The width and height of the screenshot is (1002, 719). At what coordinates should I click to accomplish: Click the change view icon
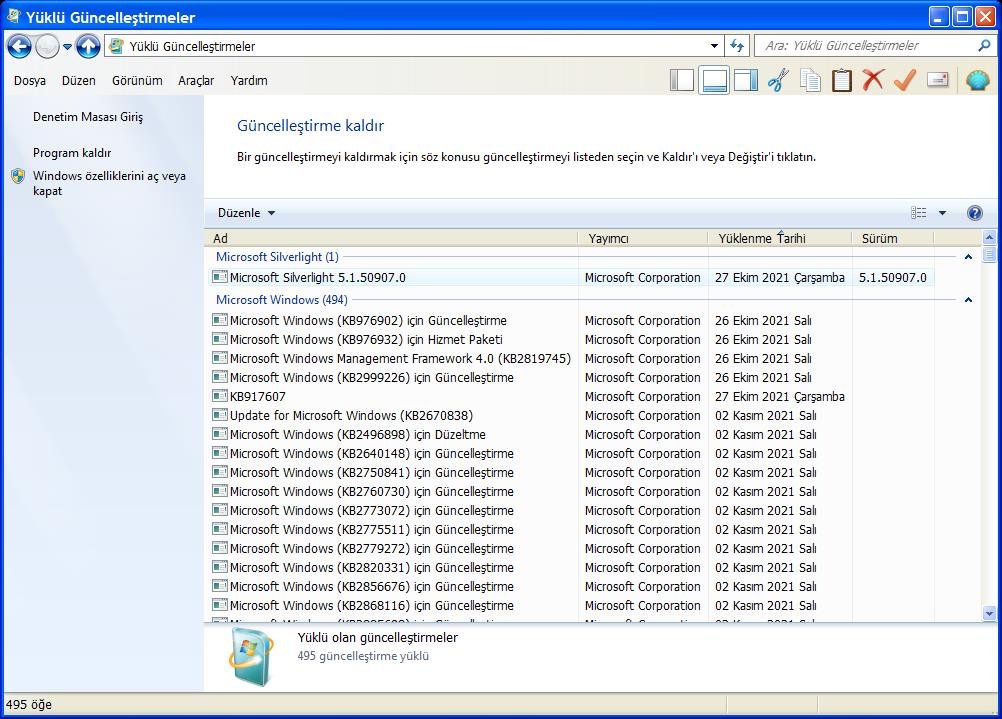click(918, 213)
